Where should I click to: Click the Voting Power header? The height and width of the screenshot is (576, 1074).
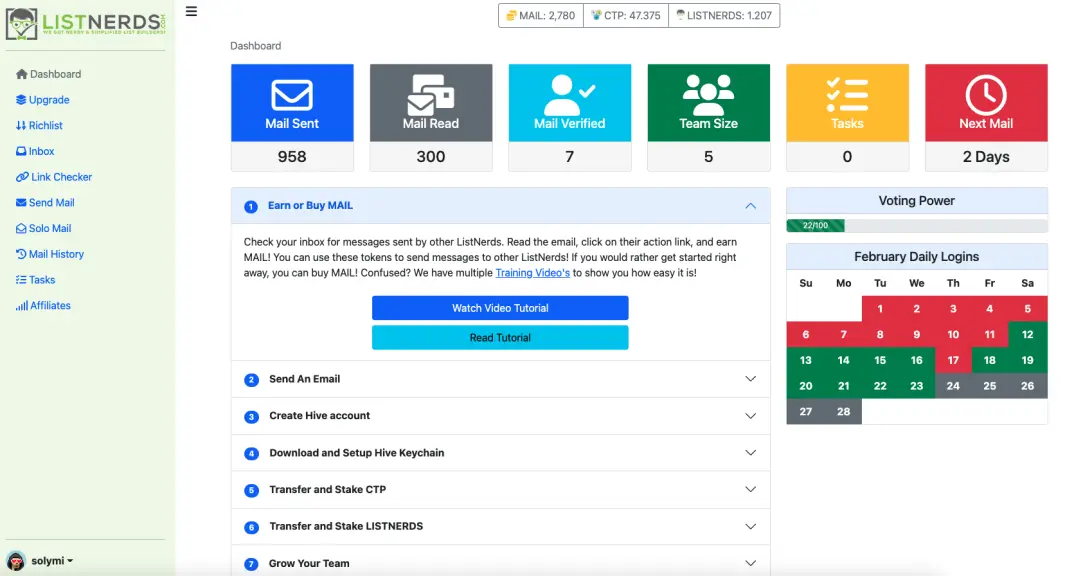(916, 201)
